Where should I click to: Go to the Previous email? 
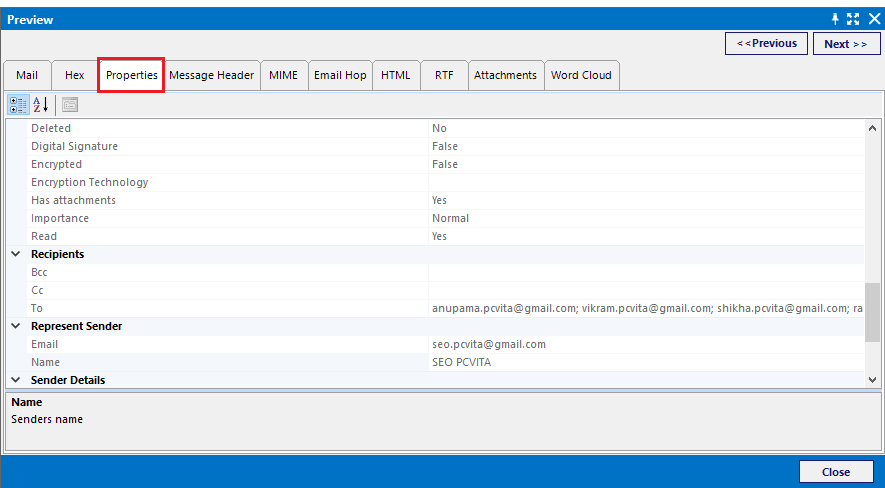point(766,43)
